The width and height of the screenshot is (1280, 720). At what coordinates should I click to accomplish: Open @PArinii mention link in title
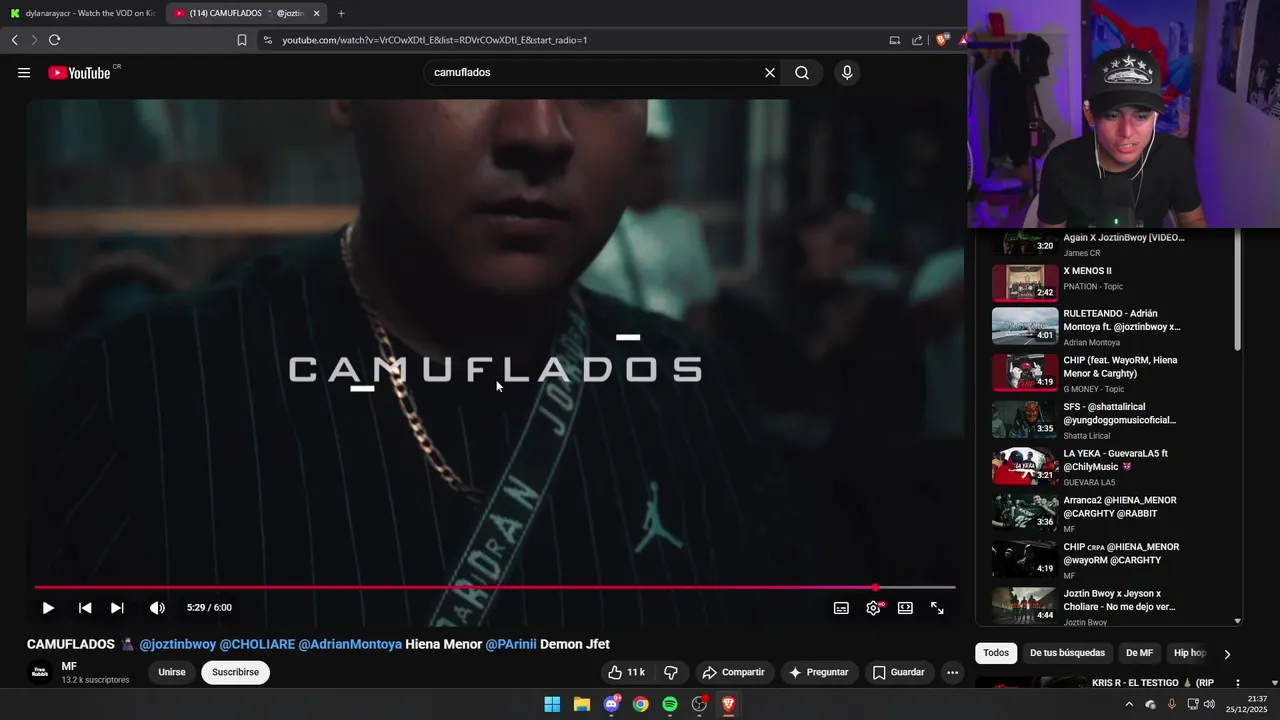(511, 644)
